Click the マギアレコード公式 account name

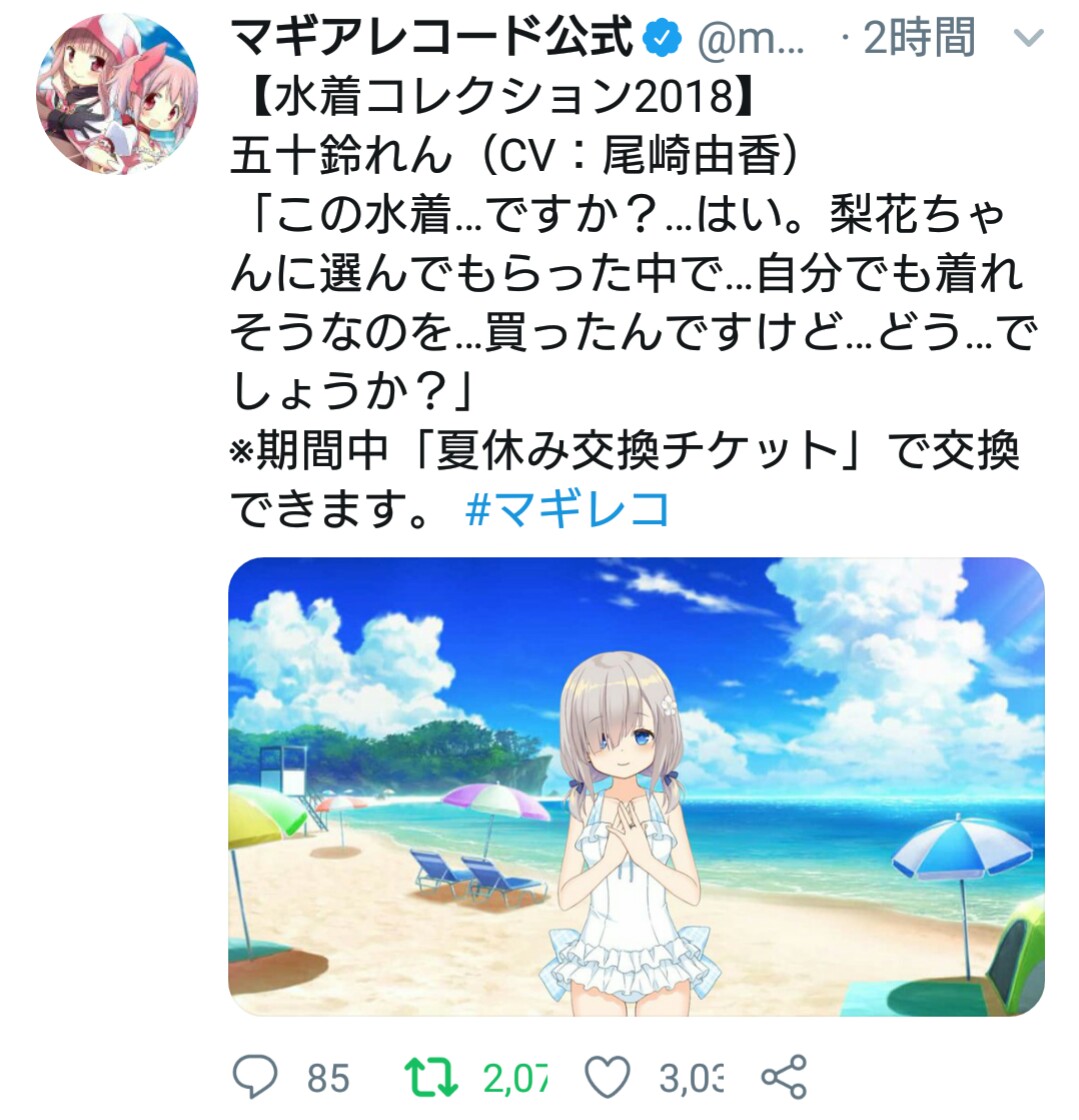(x=433, y=37)
